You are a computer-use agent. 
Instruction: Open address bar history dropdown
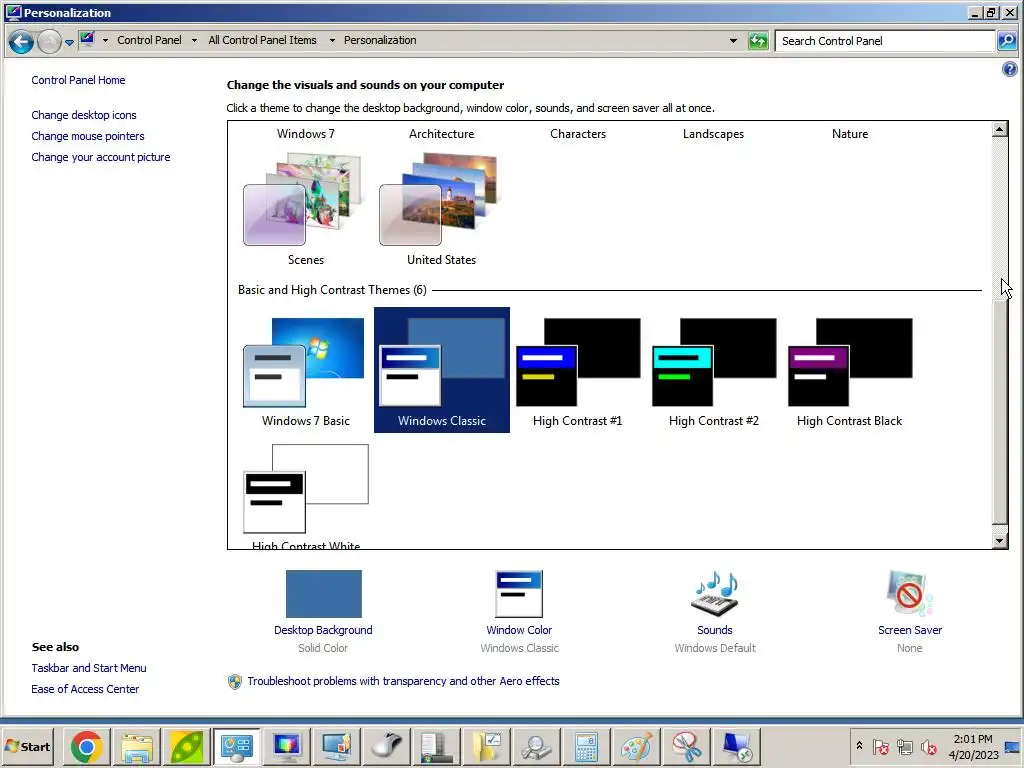(733, 40)
